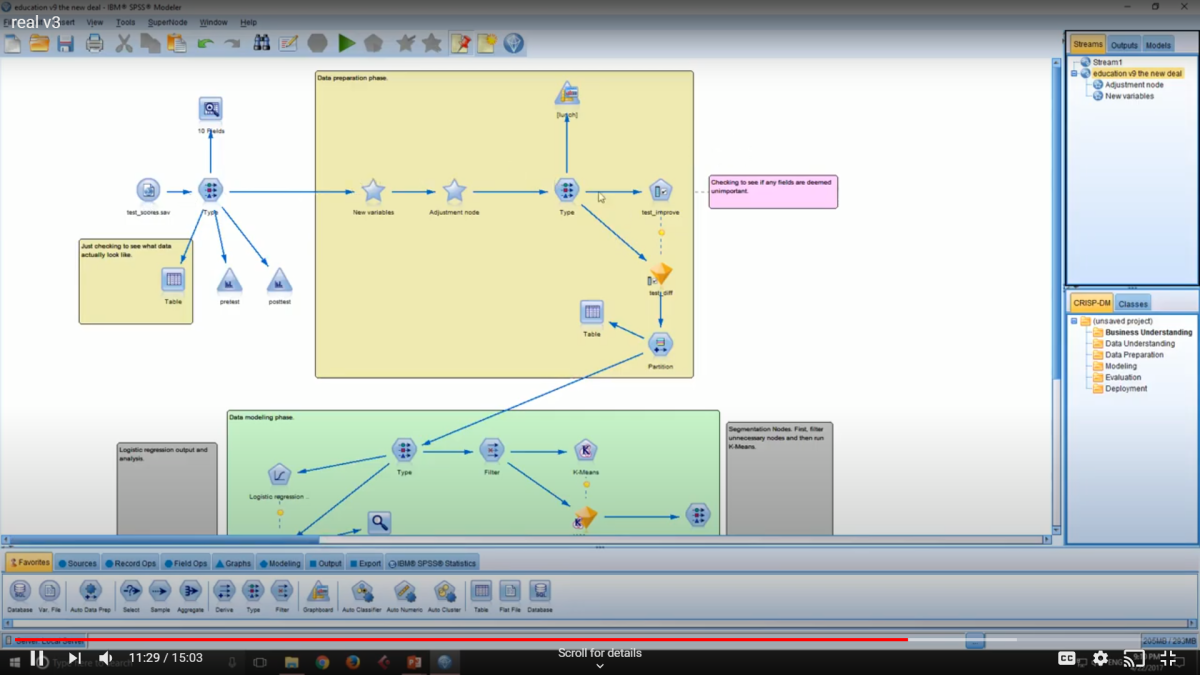The height and width of the screenshot is (675, 1200).
Task: Open Find with the binoculars icon
Action: point(261,43)
